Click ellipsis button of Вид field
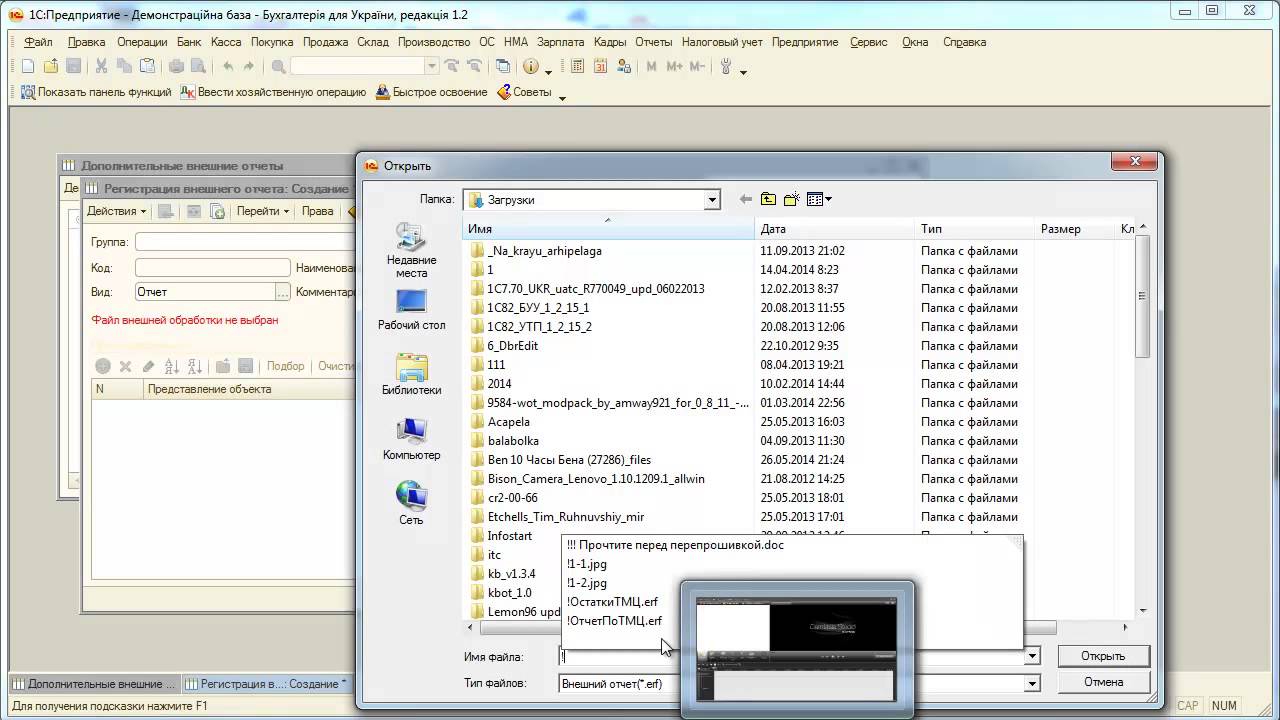Image resolution: width=1280 pixels, height=720 pixels. pos(283,292)
